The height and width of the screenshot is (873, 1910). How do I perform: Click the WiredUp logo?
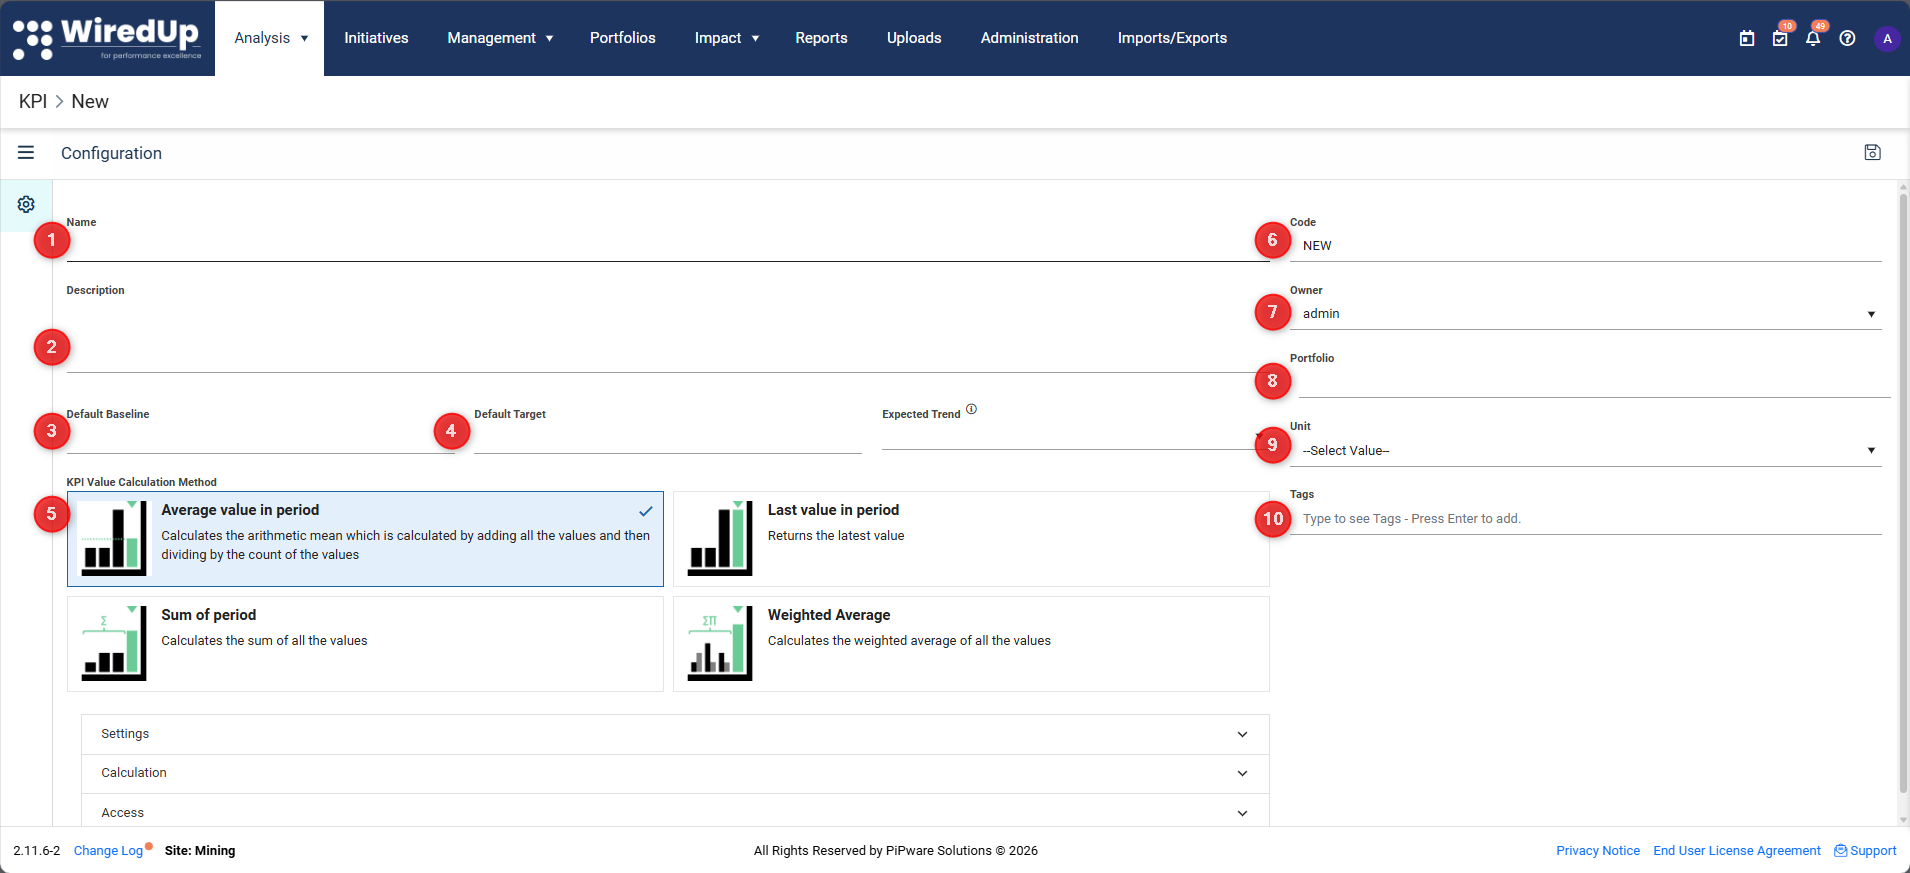click(107, 38)
